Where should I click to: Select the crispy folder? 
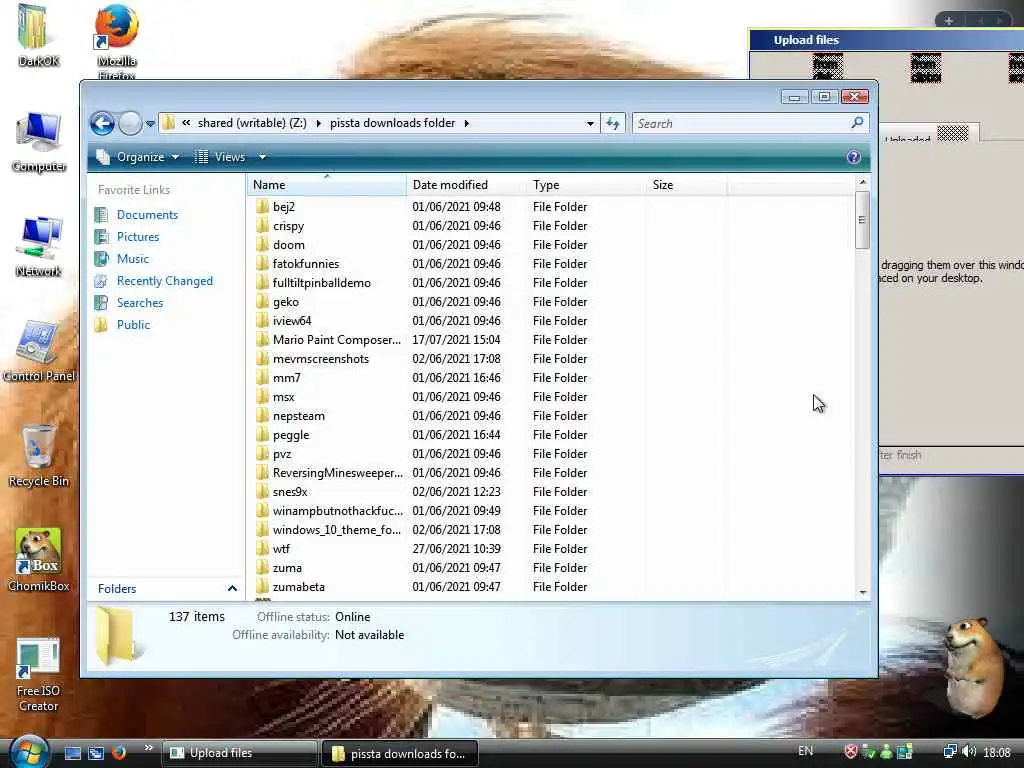click(x=289, y=225)
